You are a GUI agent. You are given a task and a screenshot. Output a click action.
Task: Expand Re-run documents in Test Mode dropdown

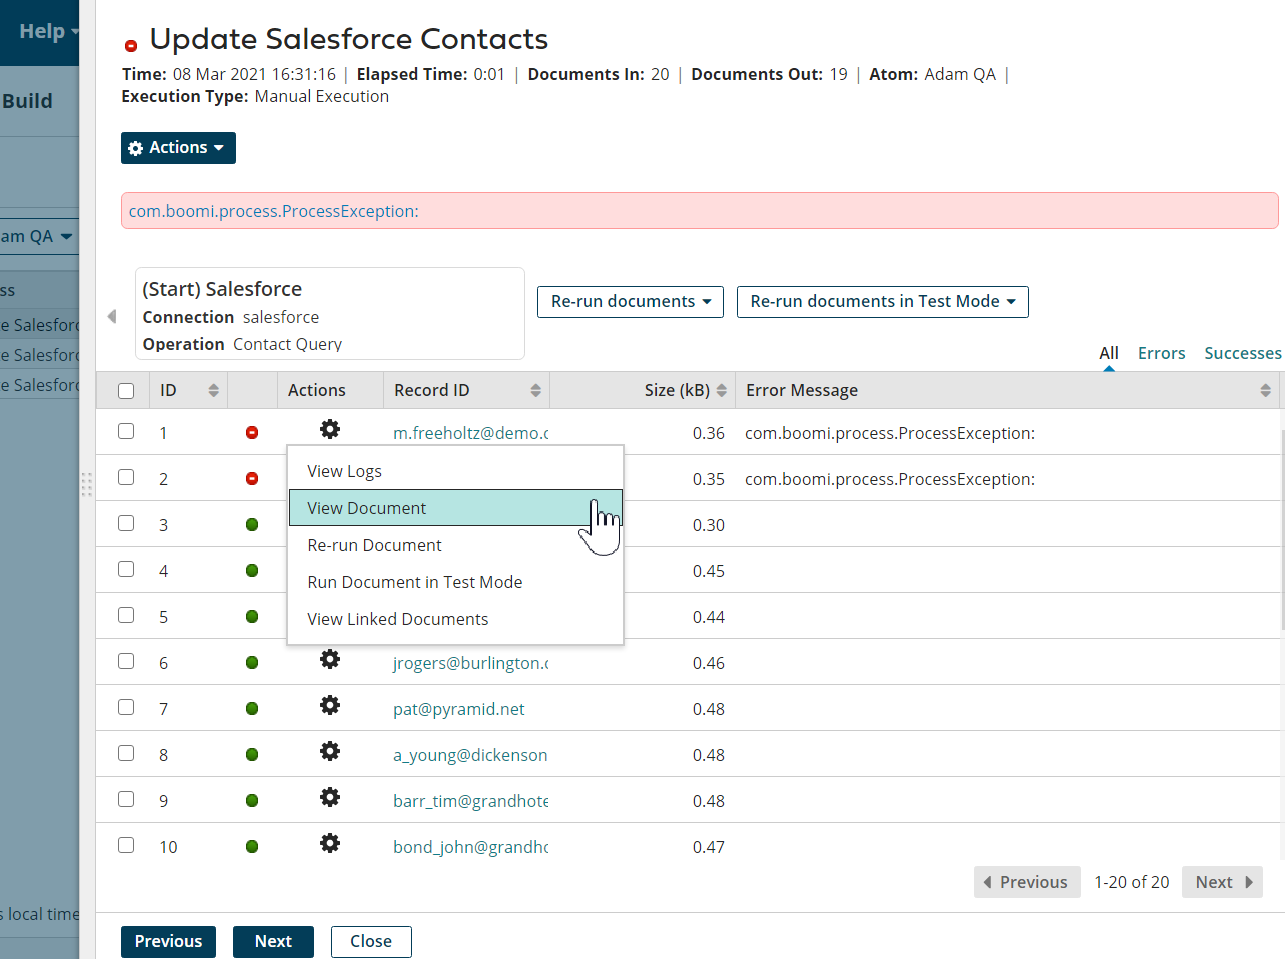pos(882,302)
